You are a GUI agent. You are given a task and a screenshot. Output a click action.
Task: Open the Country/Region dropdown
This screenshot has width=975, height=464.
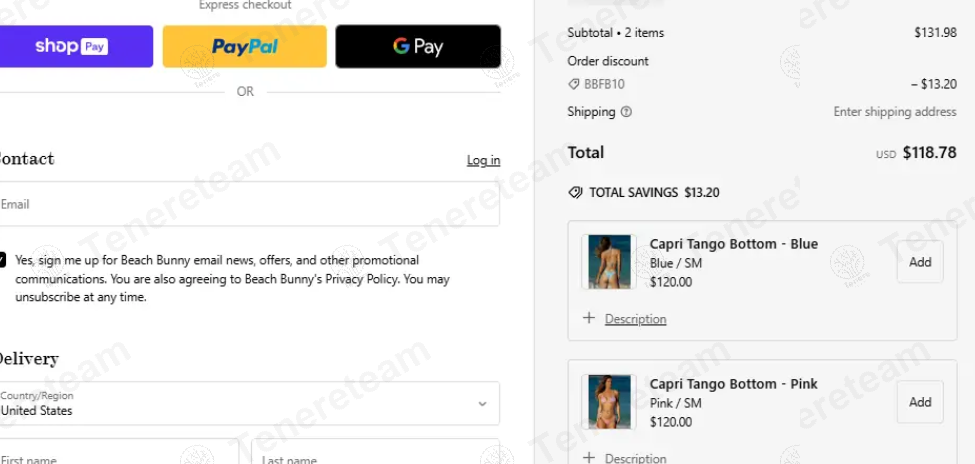(249, 403)
